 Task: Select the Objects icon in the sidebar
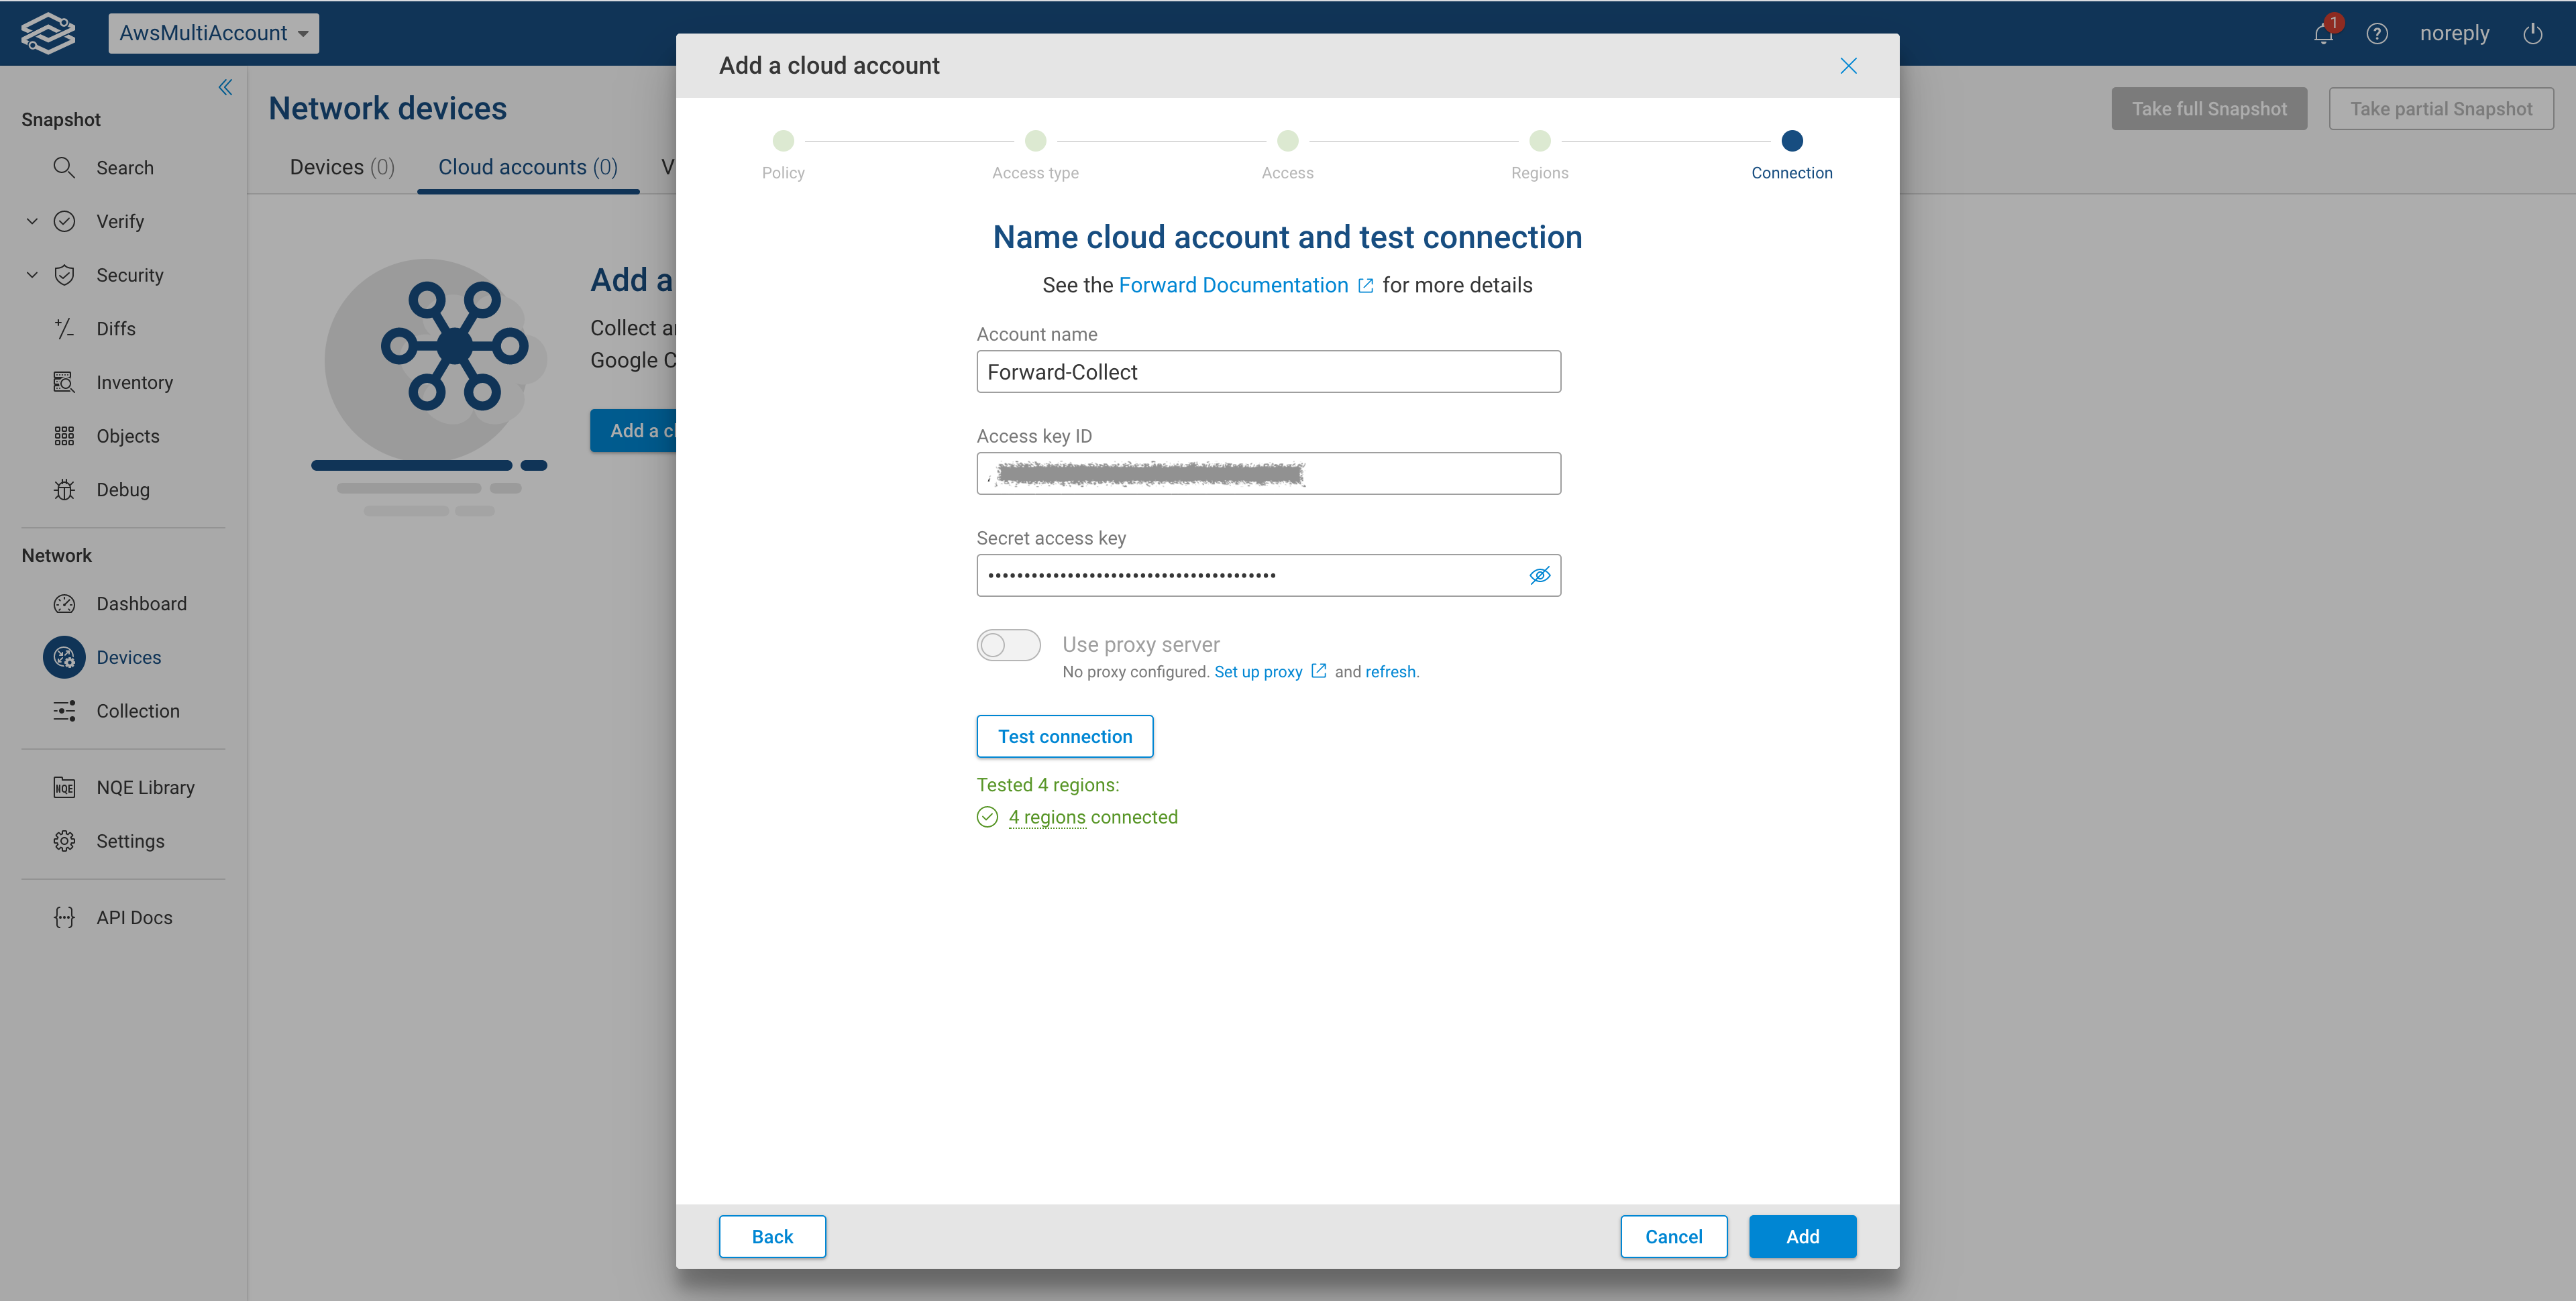[64, 436]
